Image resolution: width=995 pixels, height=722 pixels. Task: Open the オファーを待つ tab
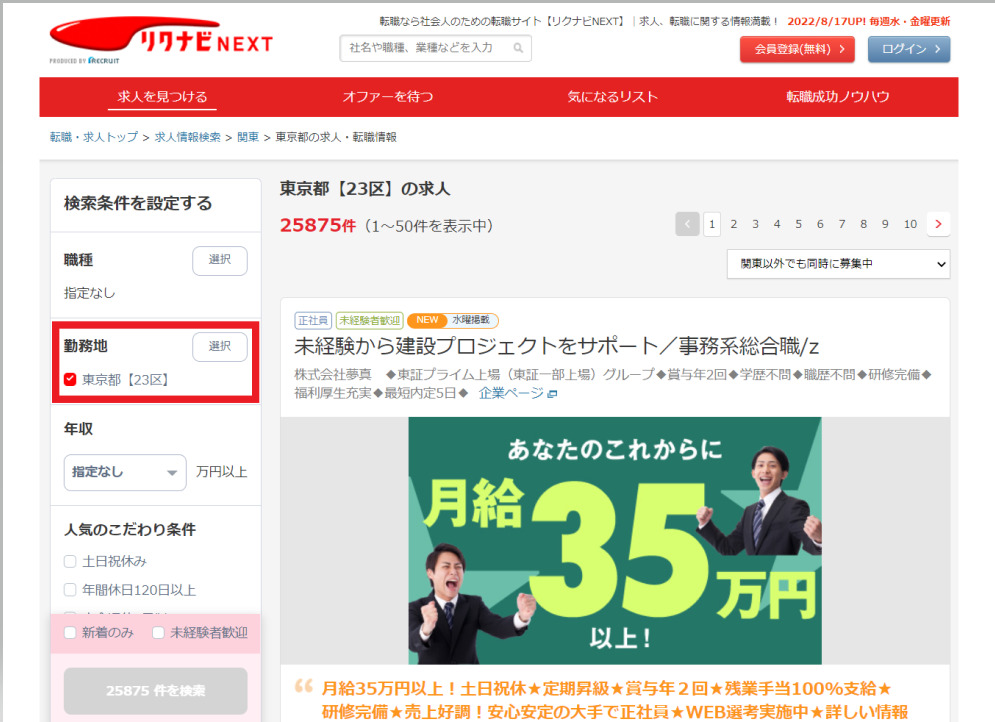click(388, 96)
